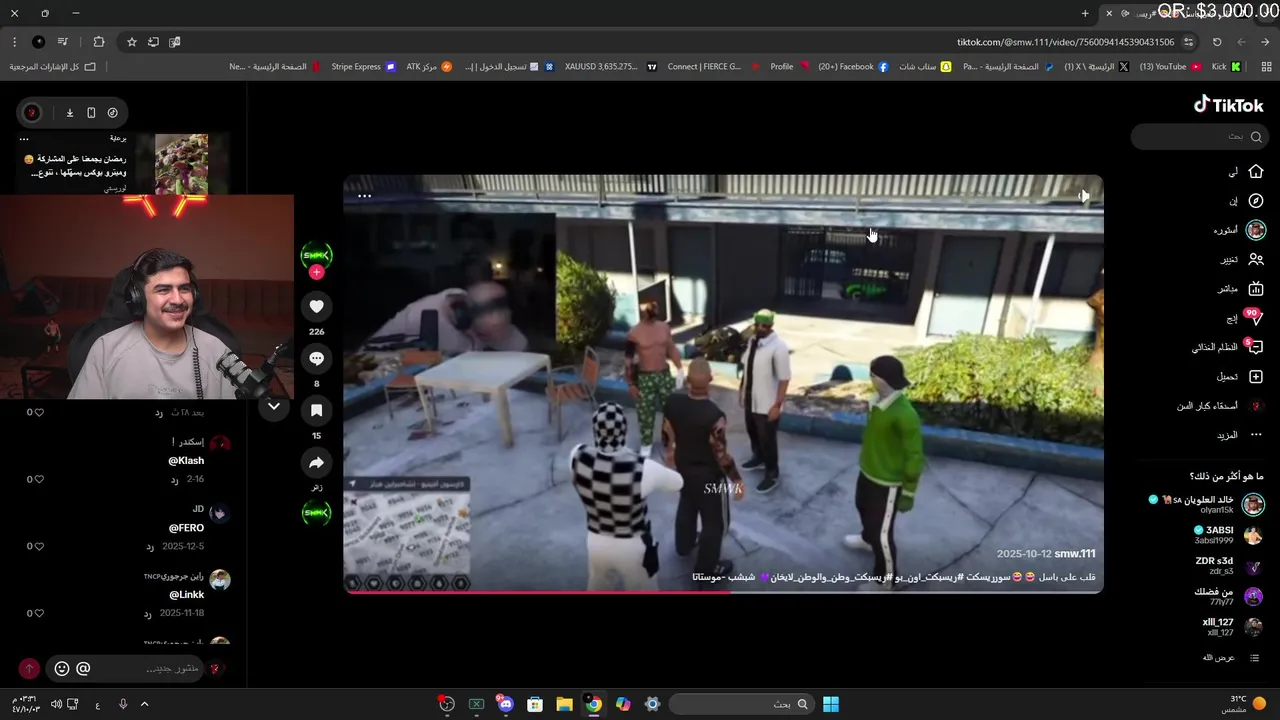The height and width of the screenshot is (720, 1280).
Task: Send comment with red arrow button
Action: pyautogui.click(x=29, y=668)
